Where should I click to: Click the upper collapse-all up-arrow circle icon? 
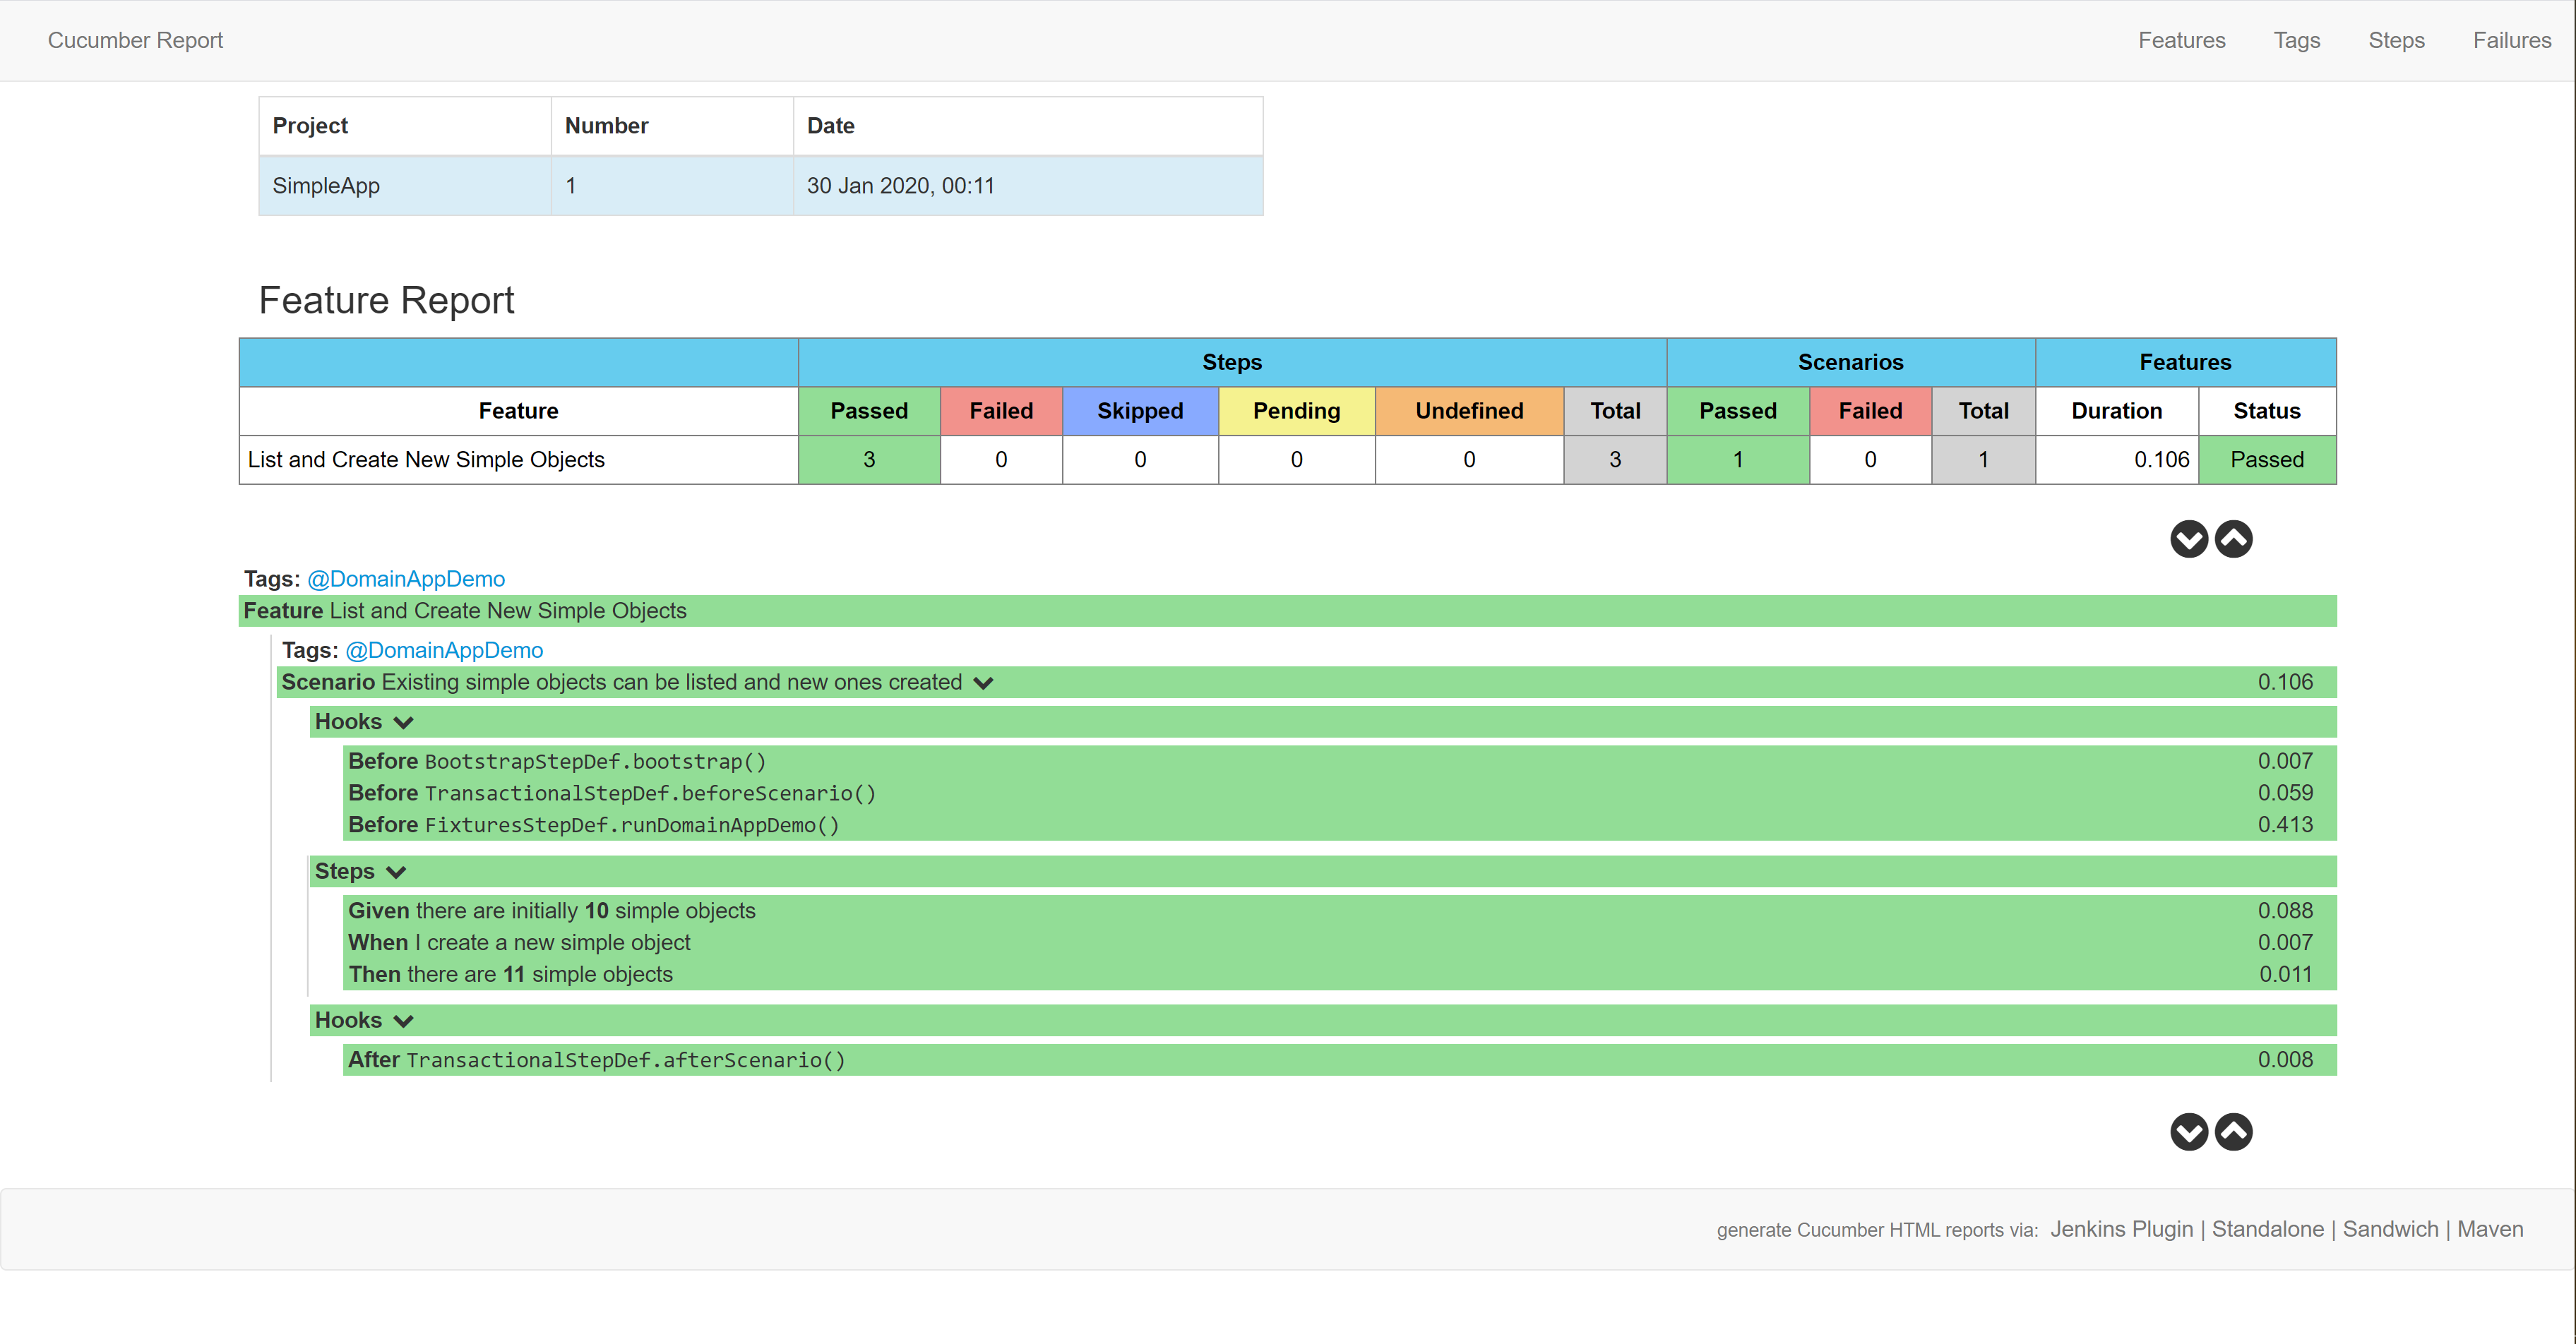[x=2233, y=539]
